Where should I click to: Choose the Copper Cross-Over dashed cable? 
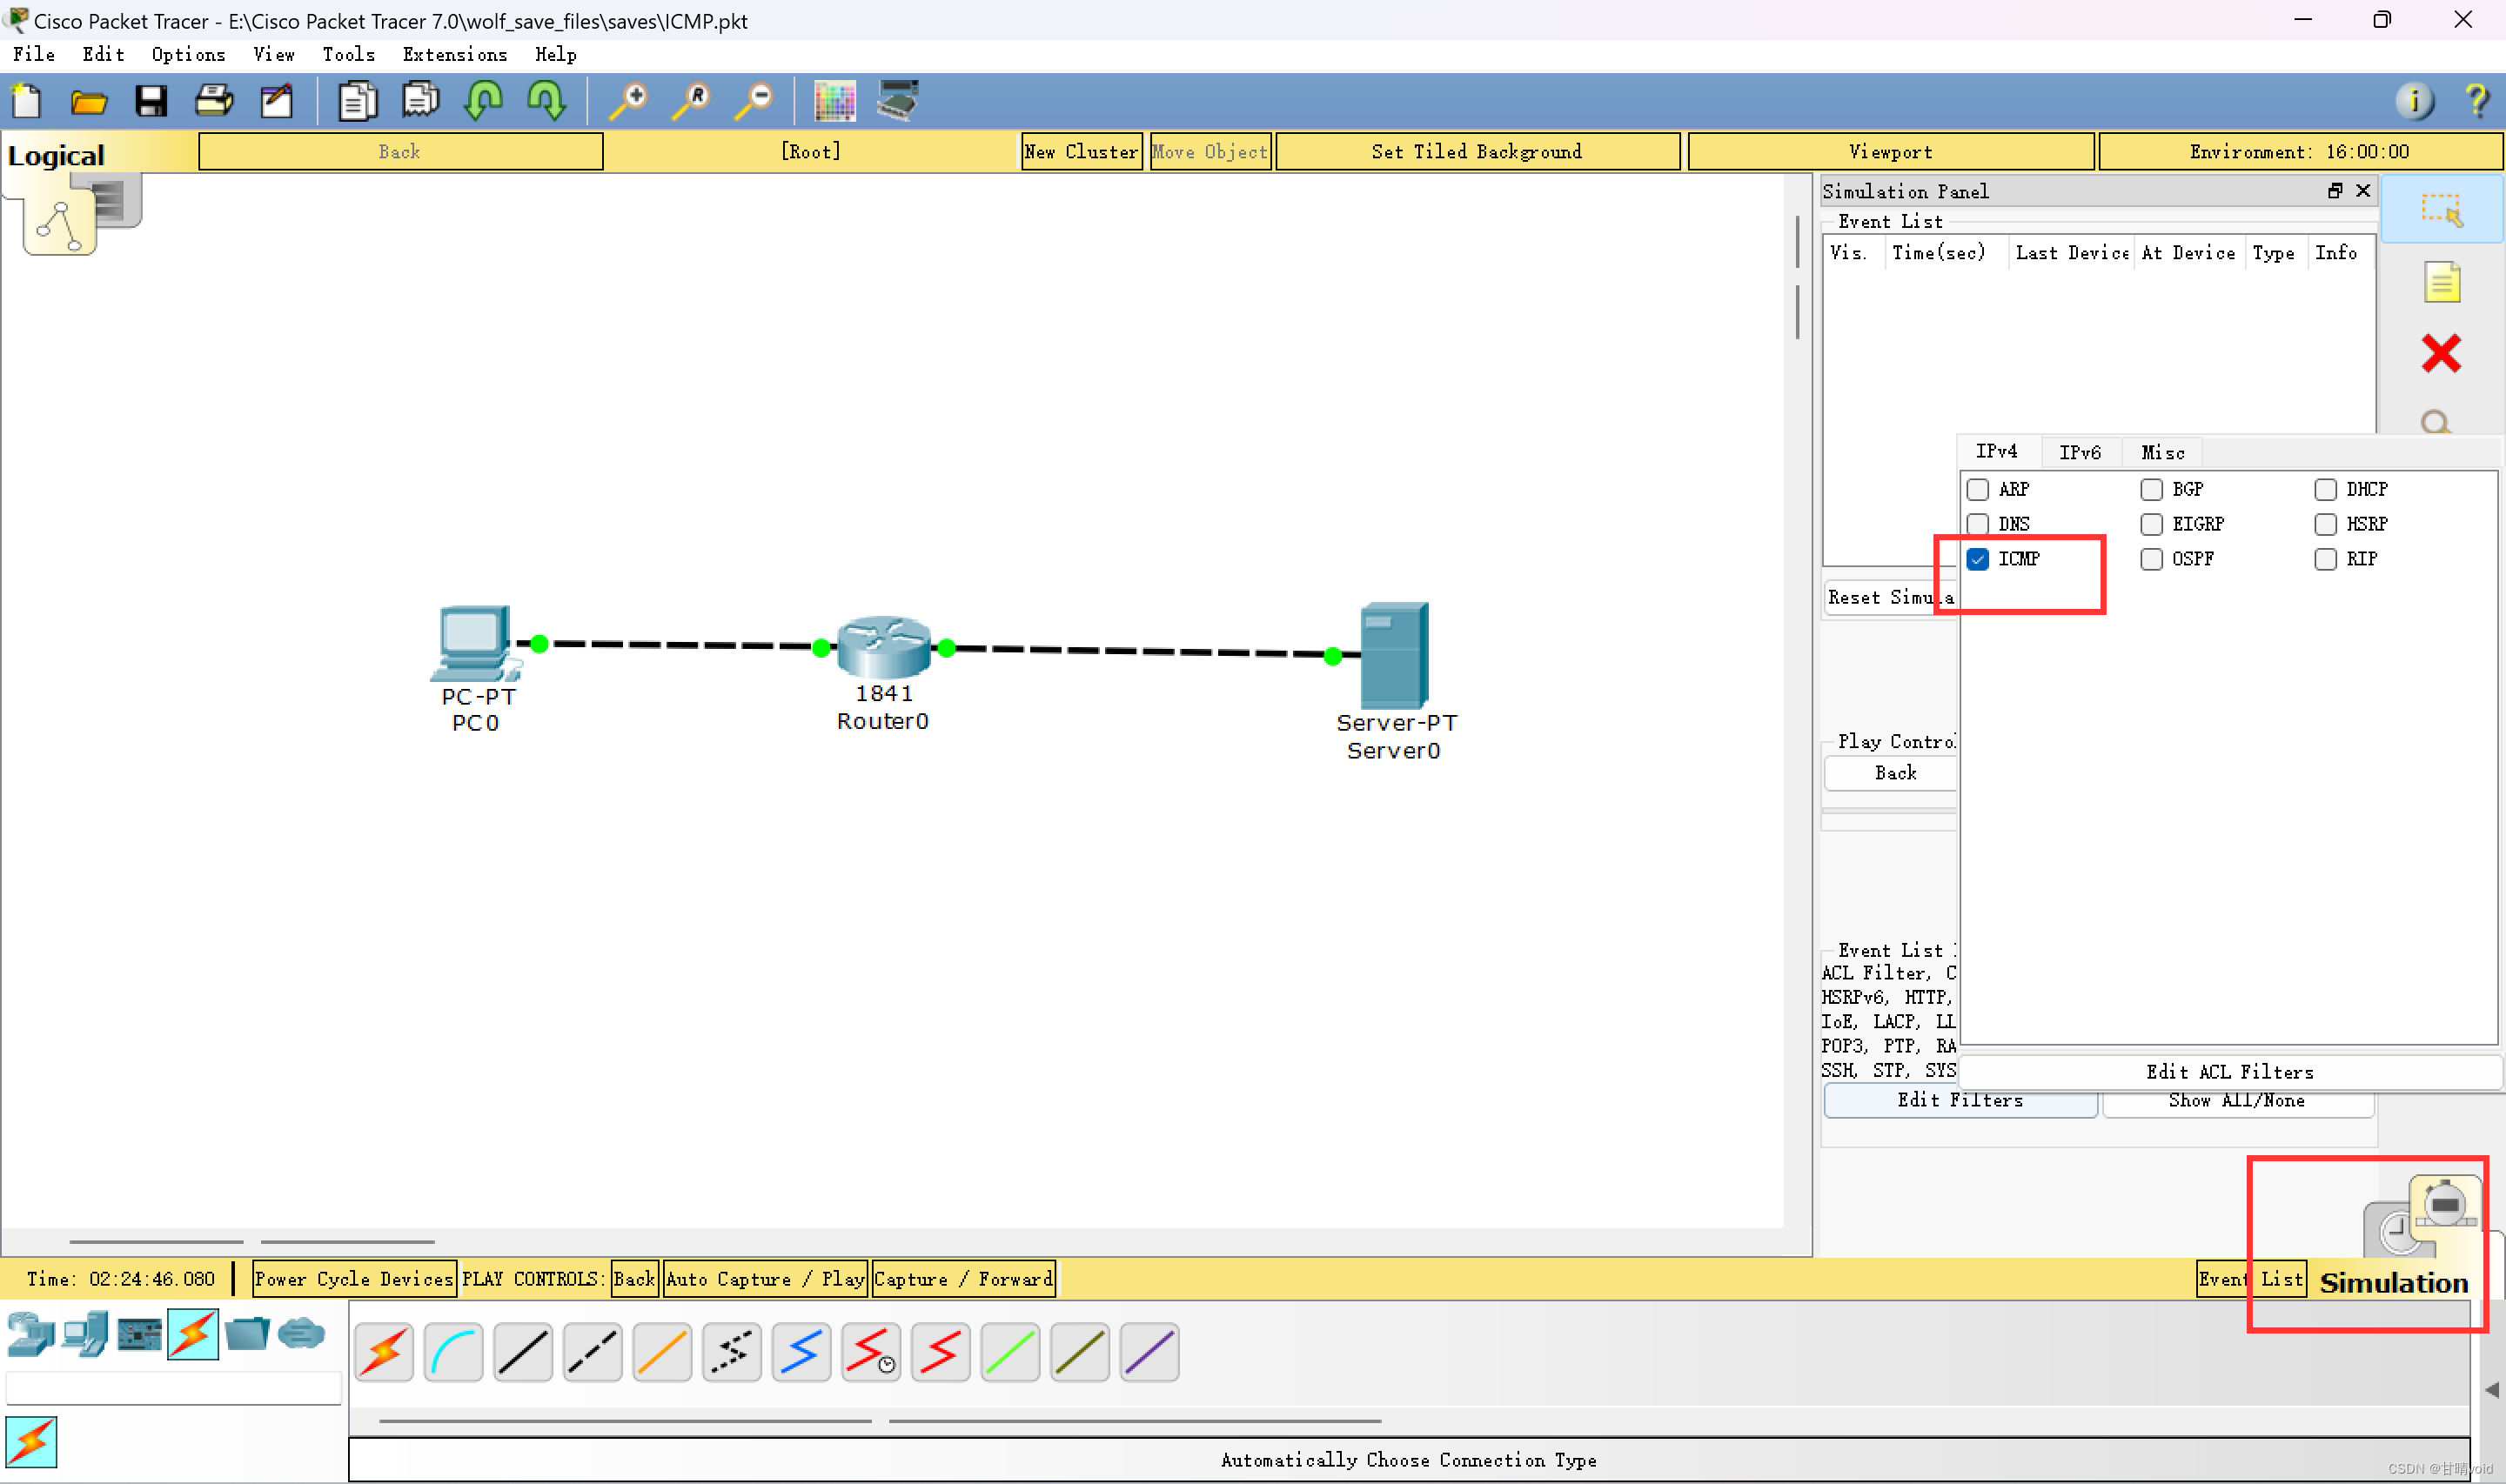pyautogui.click(x=592, y=1352)
